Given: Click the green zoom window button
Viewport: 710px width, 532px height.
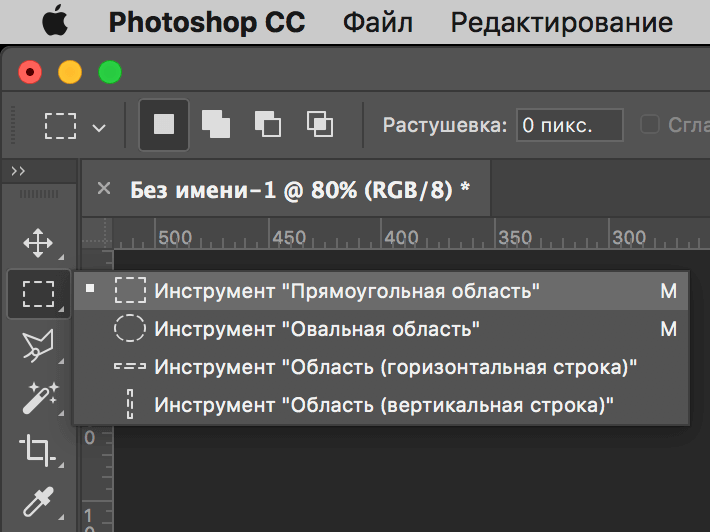Looking at the screenshot, I should (110, 72).
